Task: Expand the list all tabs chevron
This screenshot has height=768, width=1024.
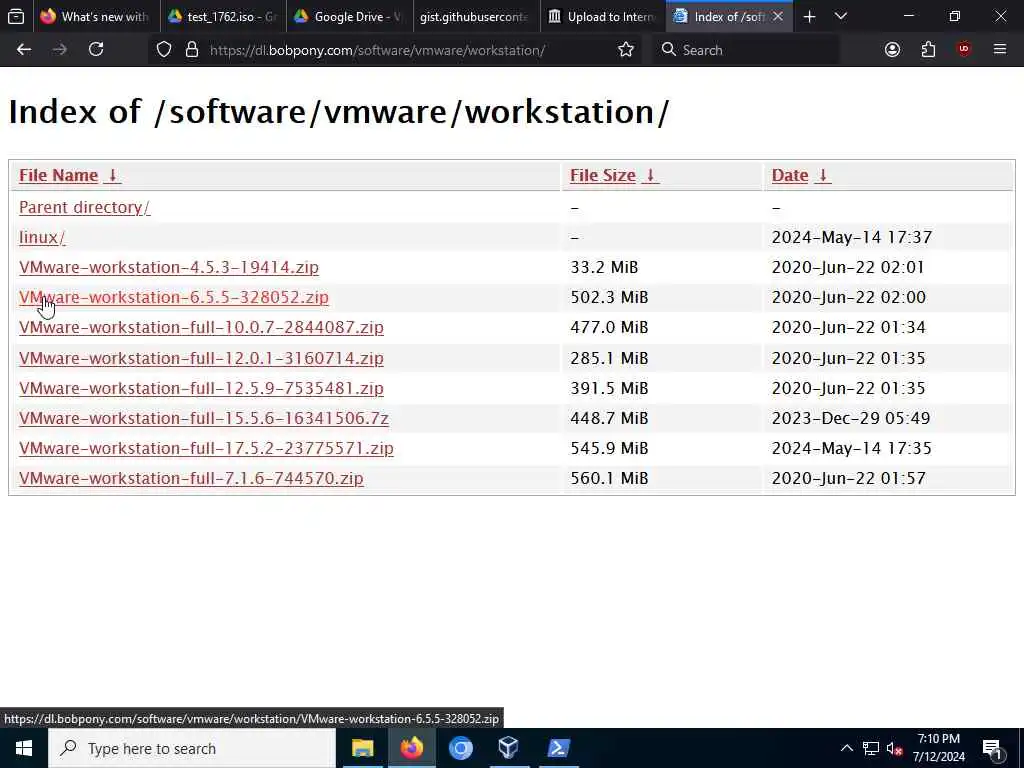Action: point(841,17)
